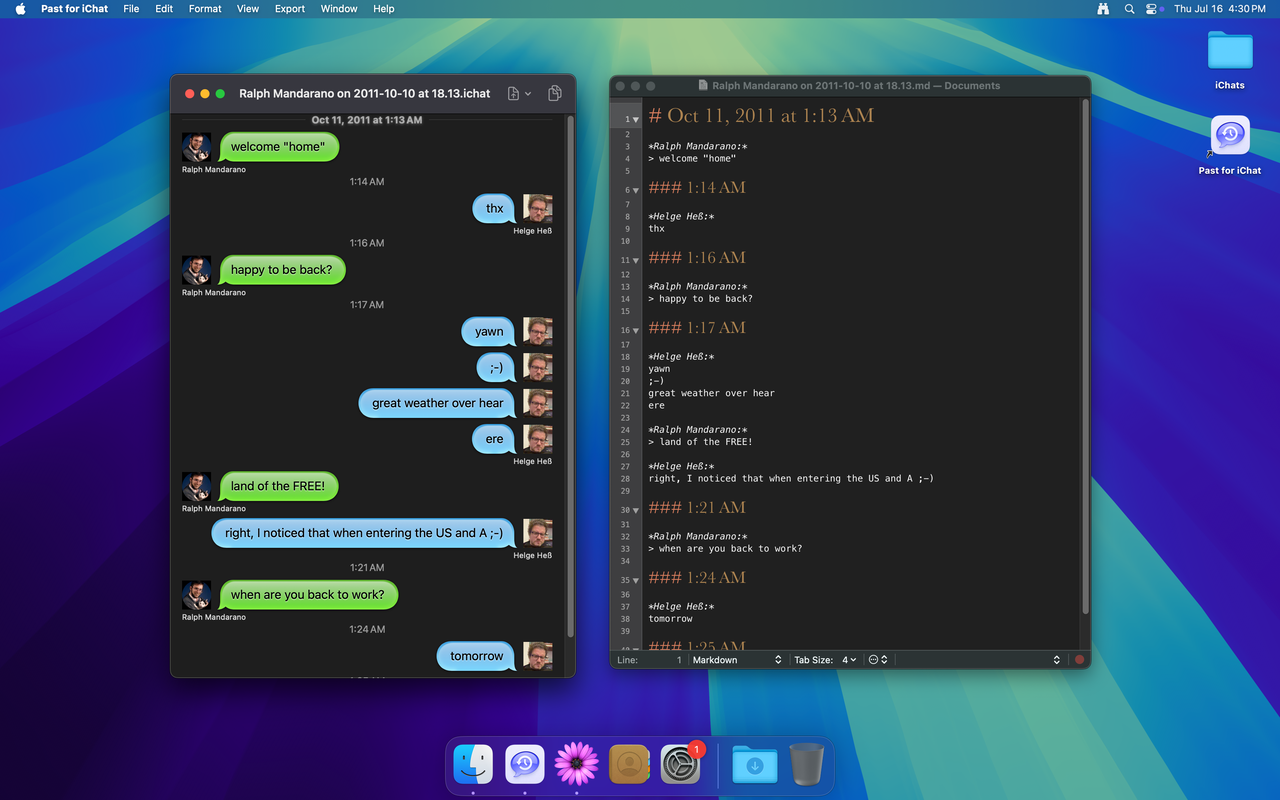Open Spotlight search from the menu bar
This screenshot has height=800, width=1280.
1129,9
